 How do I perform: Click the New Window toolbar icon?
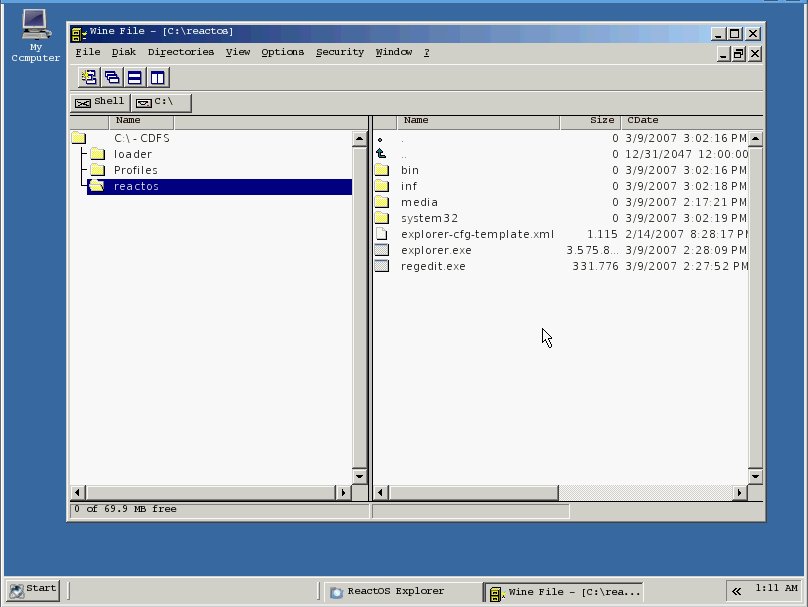tap(89, 77)
